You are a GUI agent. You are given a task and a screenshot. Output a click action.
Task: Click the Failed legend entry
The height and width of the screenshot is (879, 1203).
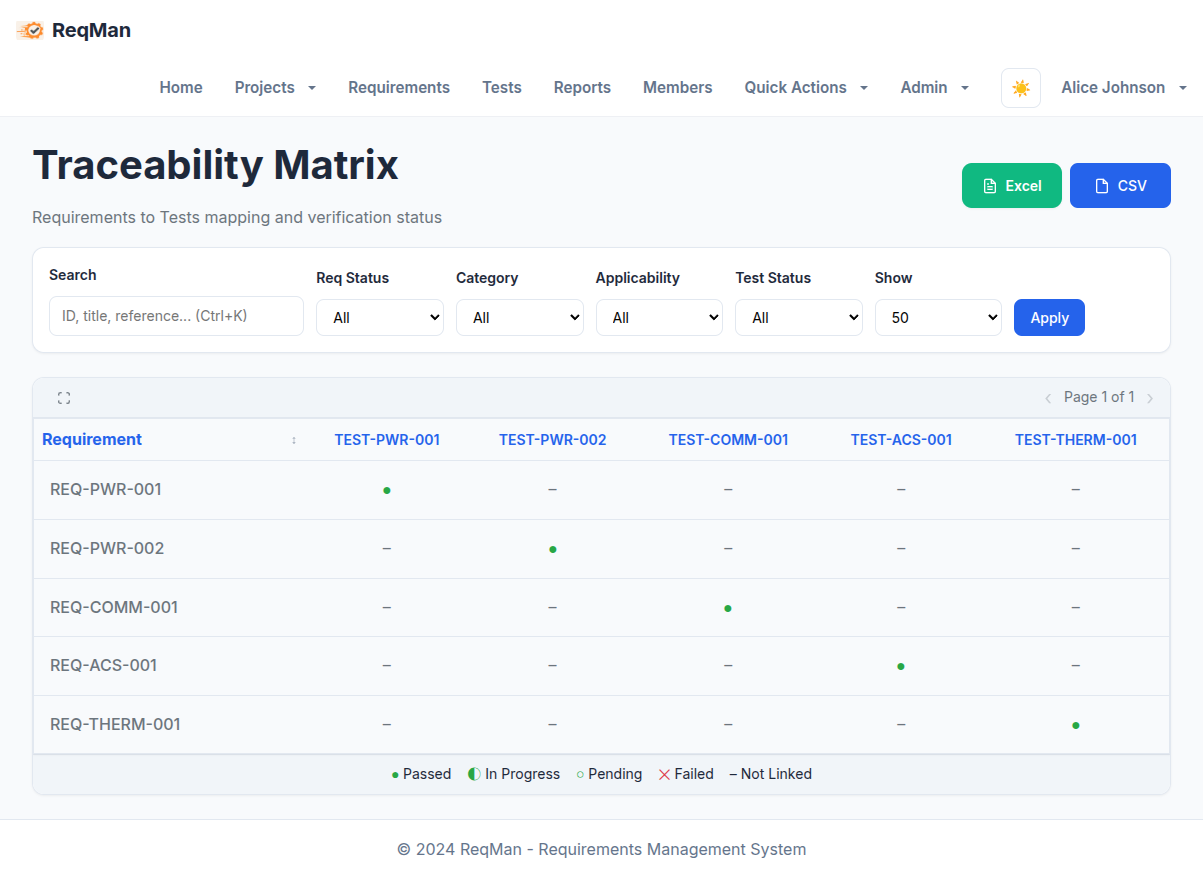pos(686,774)
